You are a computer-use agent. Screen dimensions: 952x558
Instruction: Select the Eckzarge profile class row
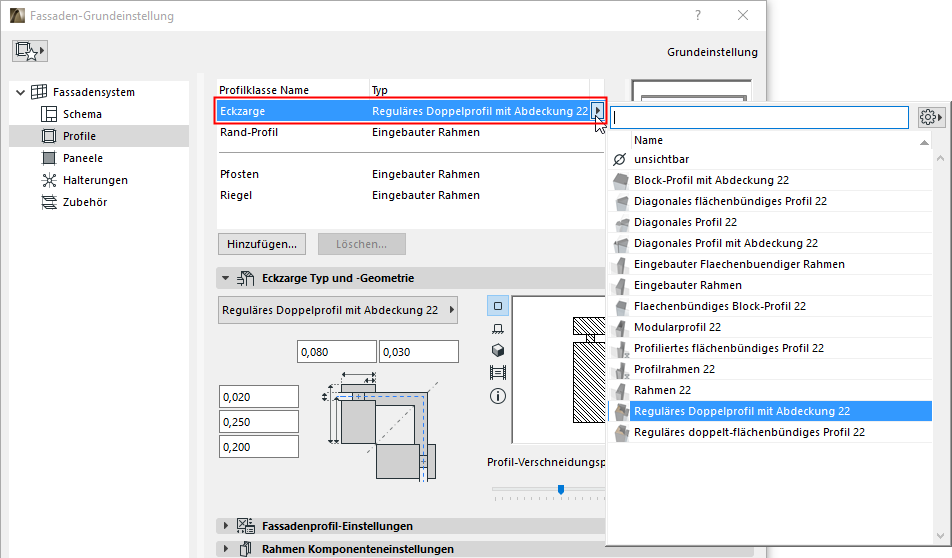click(x=410, y=111)
